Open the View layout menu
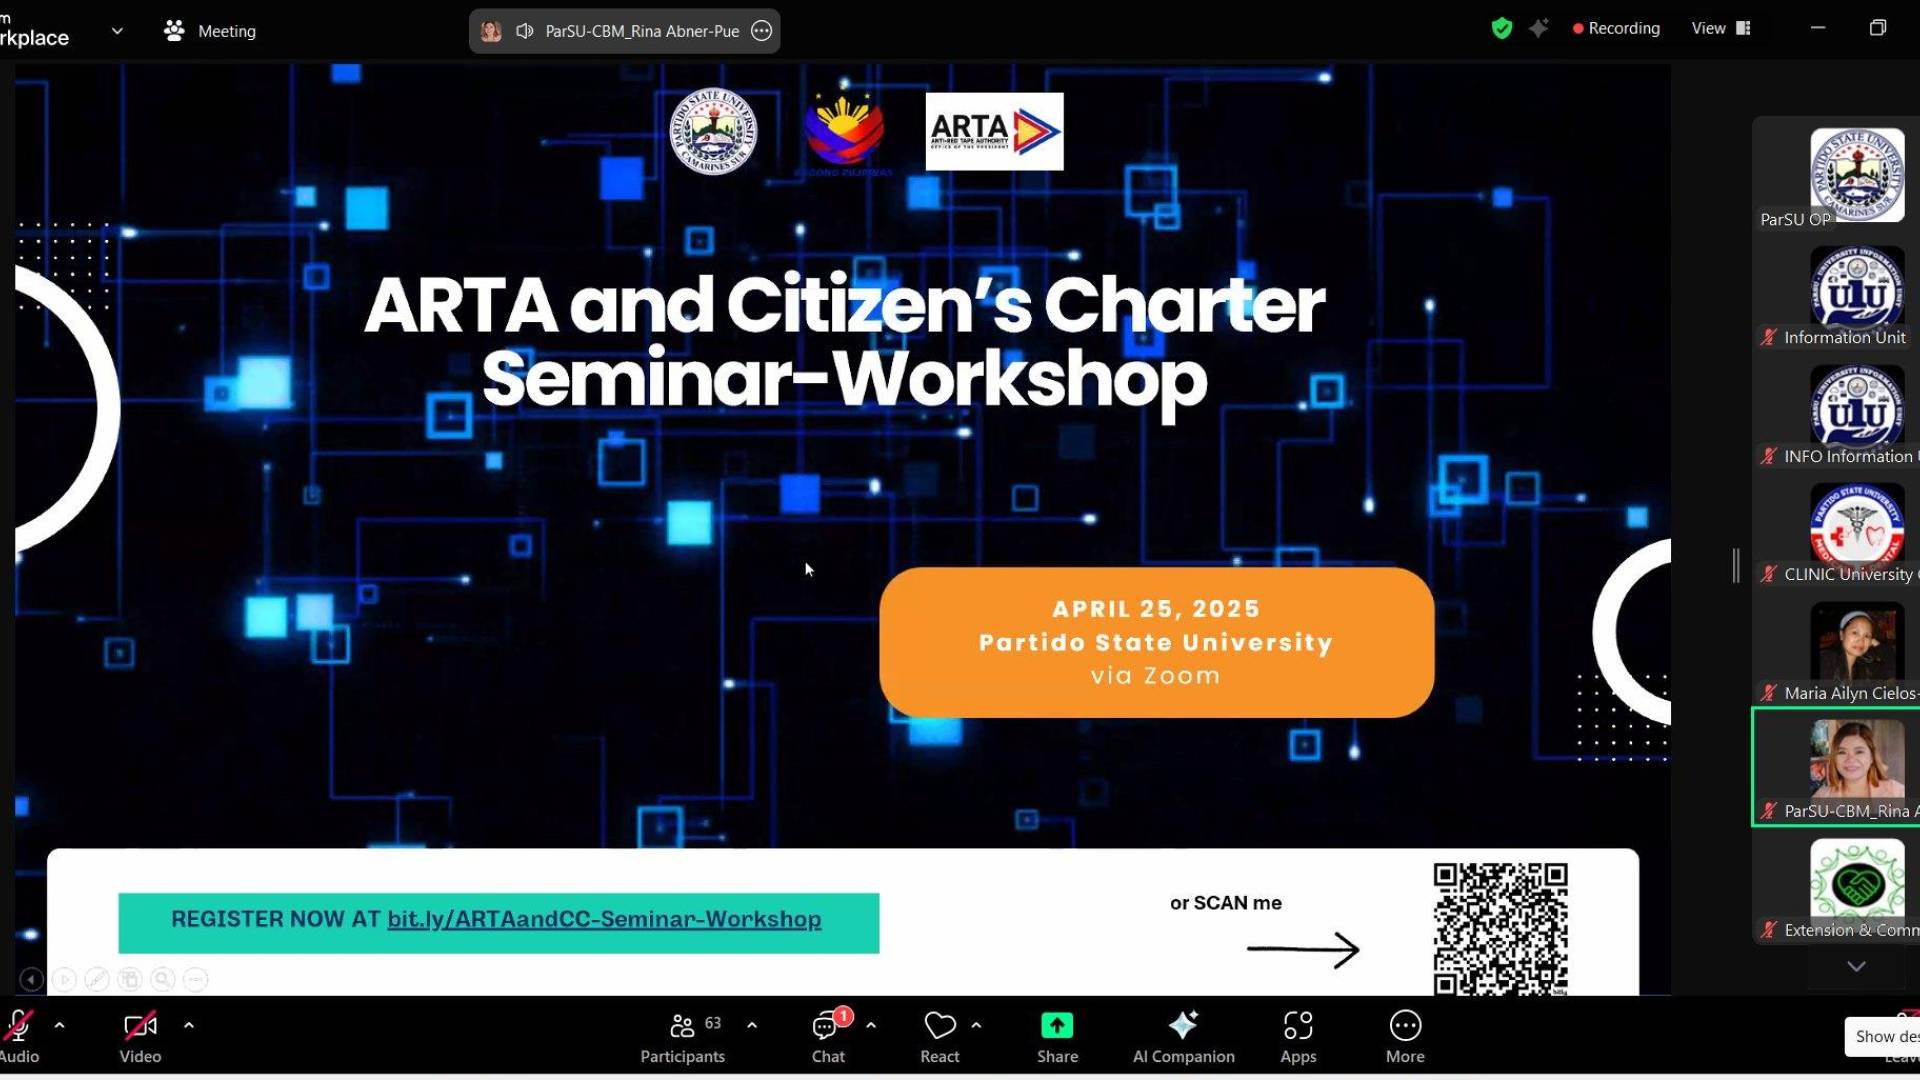Viewport: 1920px width, 1080px height. coord(1721,28)
